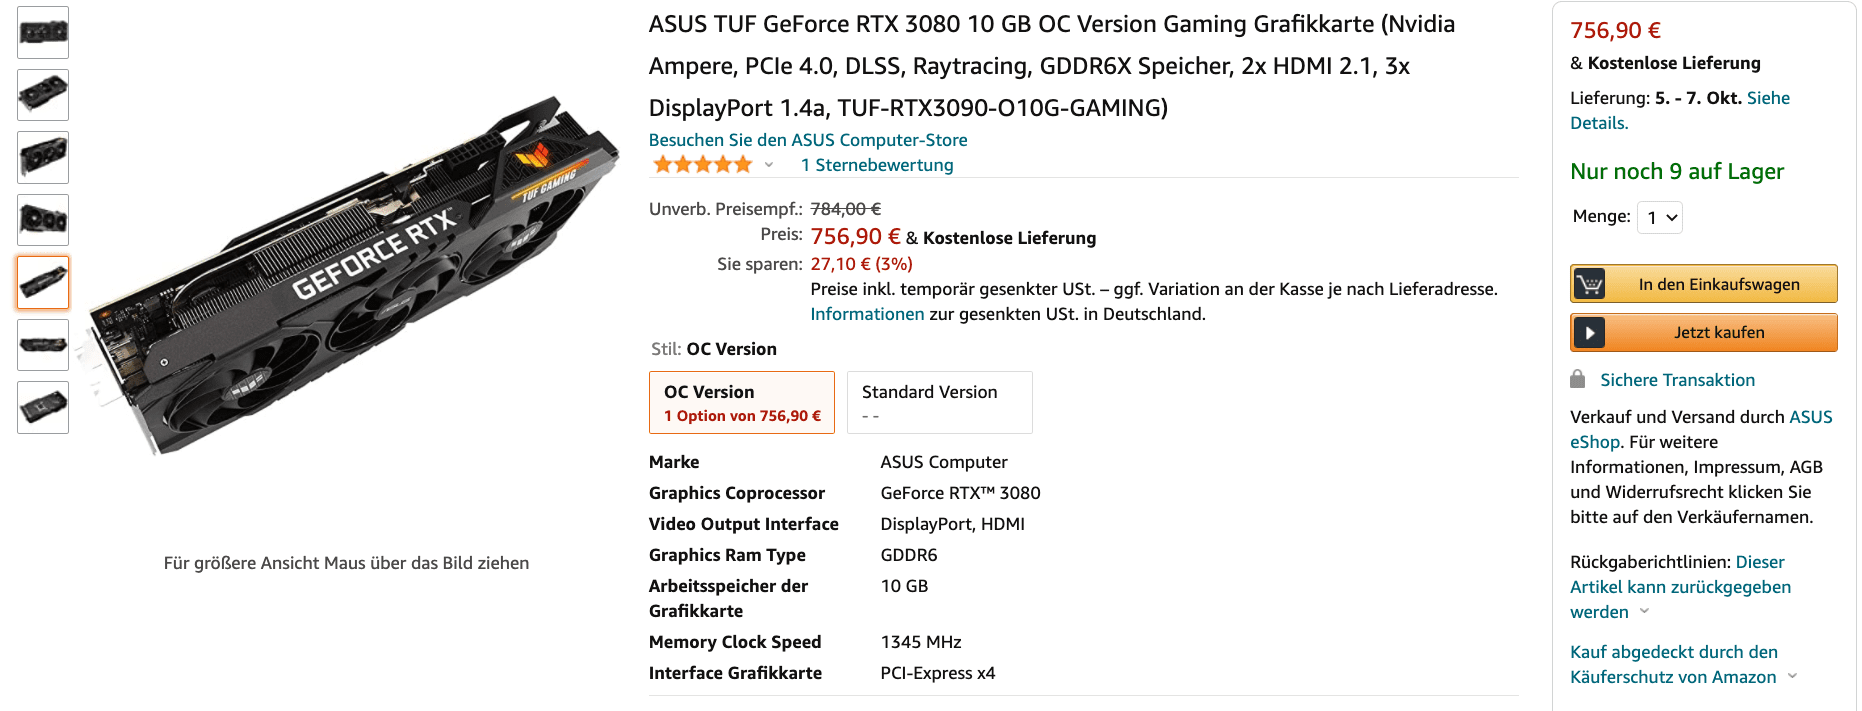Screen dimensions: 1862x711
Task: Visit the ASUS Computer-Store link
Action: click(x=808, y=140)
